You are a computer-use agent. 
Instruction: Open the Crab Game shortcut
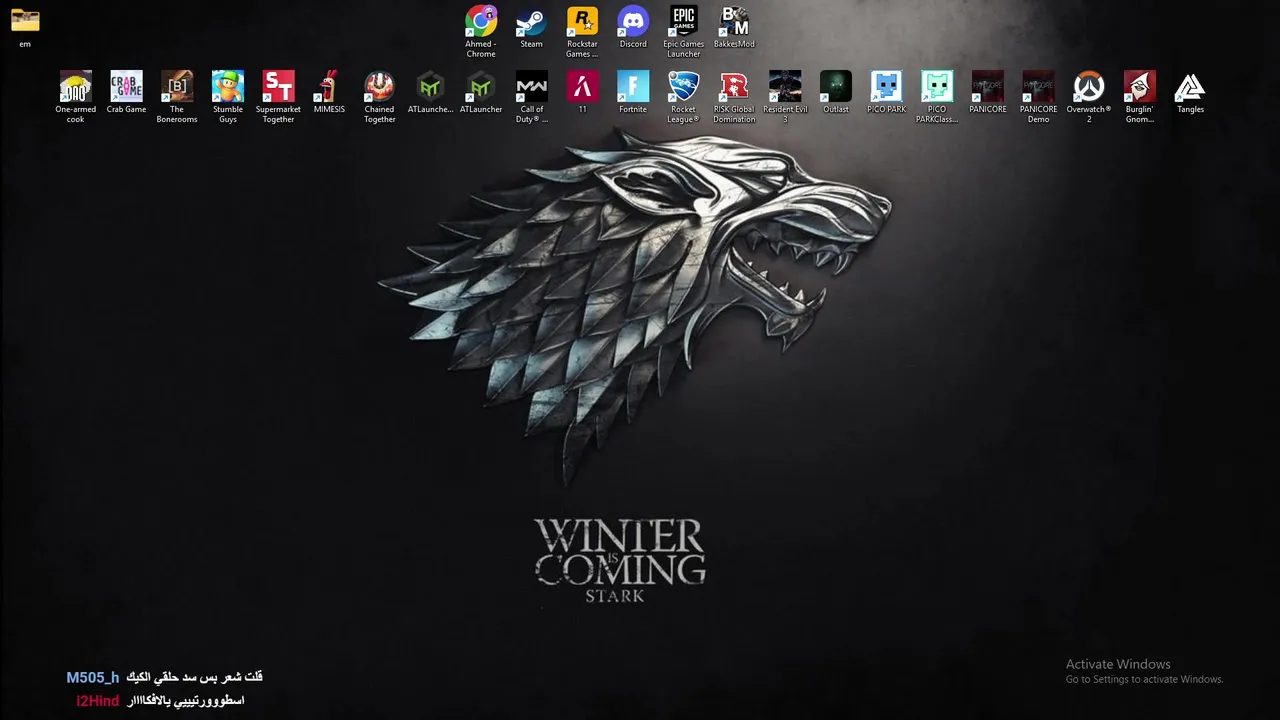point(127,86)
